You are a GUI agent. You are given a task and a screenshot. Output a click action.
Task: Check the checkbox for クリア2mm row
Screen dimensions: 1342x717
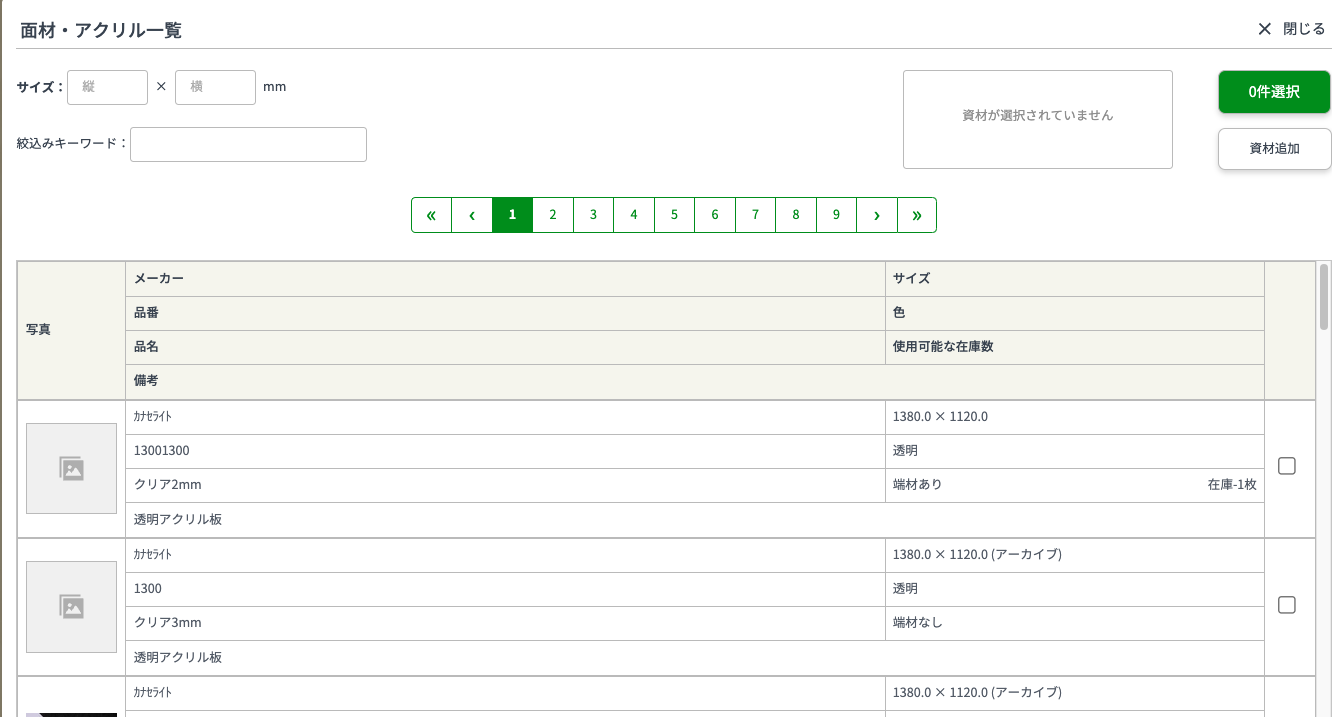point(1287,466)
